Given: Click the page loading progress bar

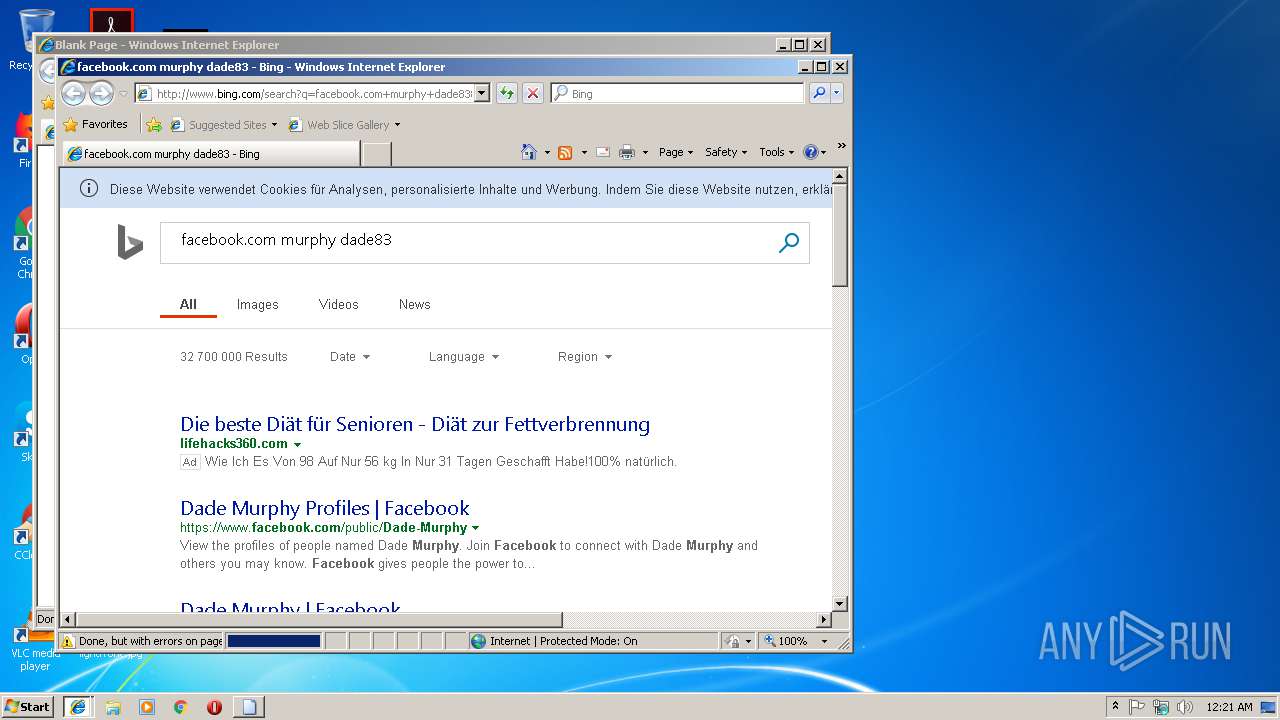Looking at the screenshot, I should 274,641.
